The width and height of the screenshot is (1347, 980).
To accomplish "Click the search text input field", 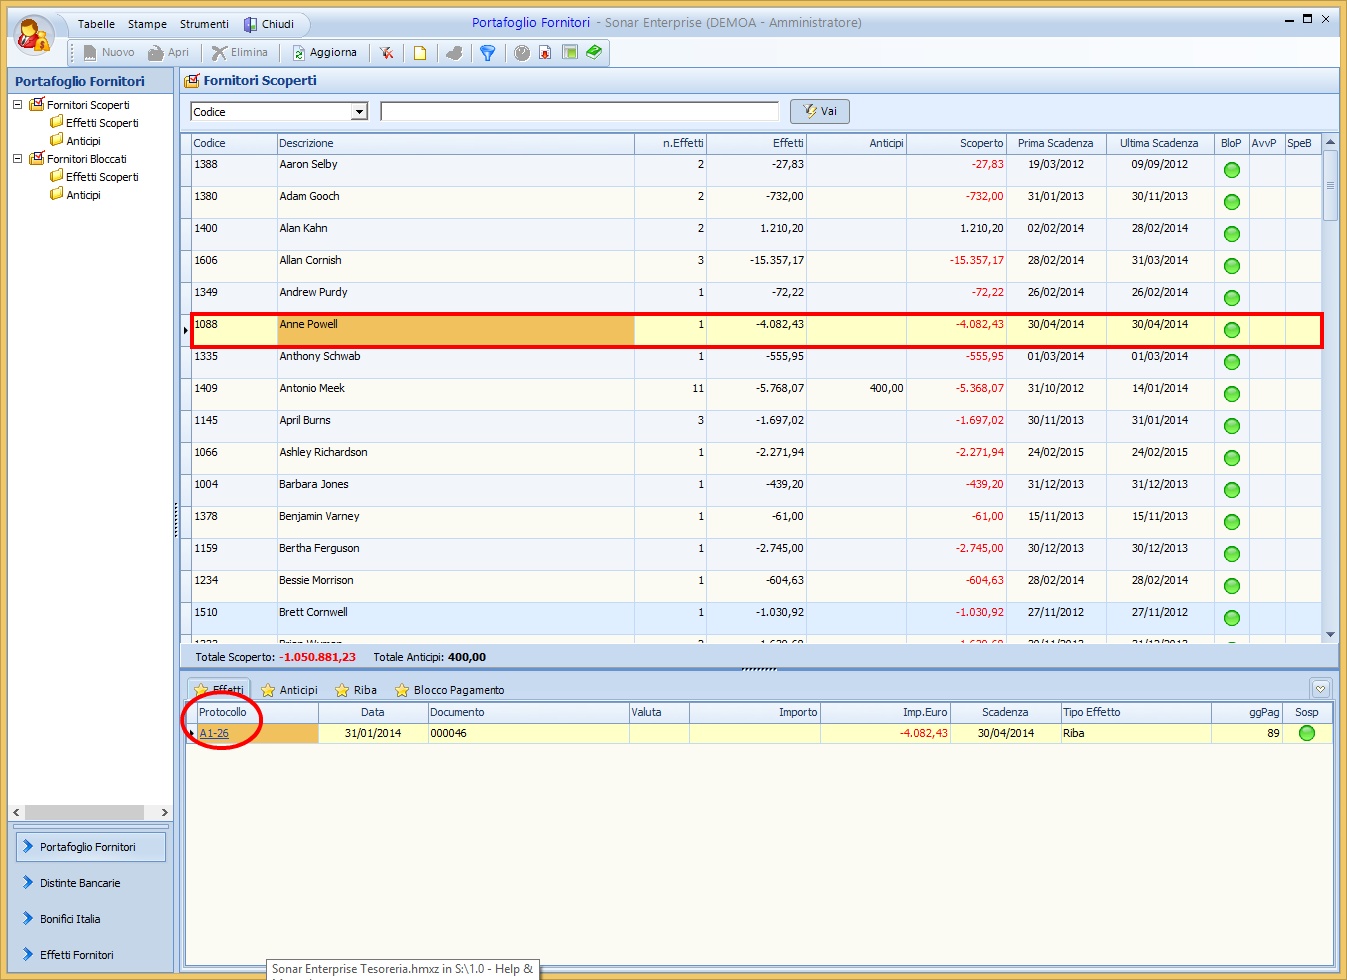I will coord(579,112).
